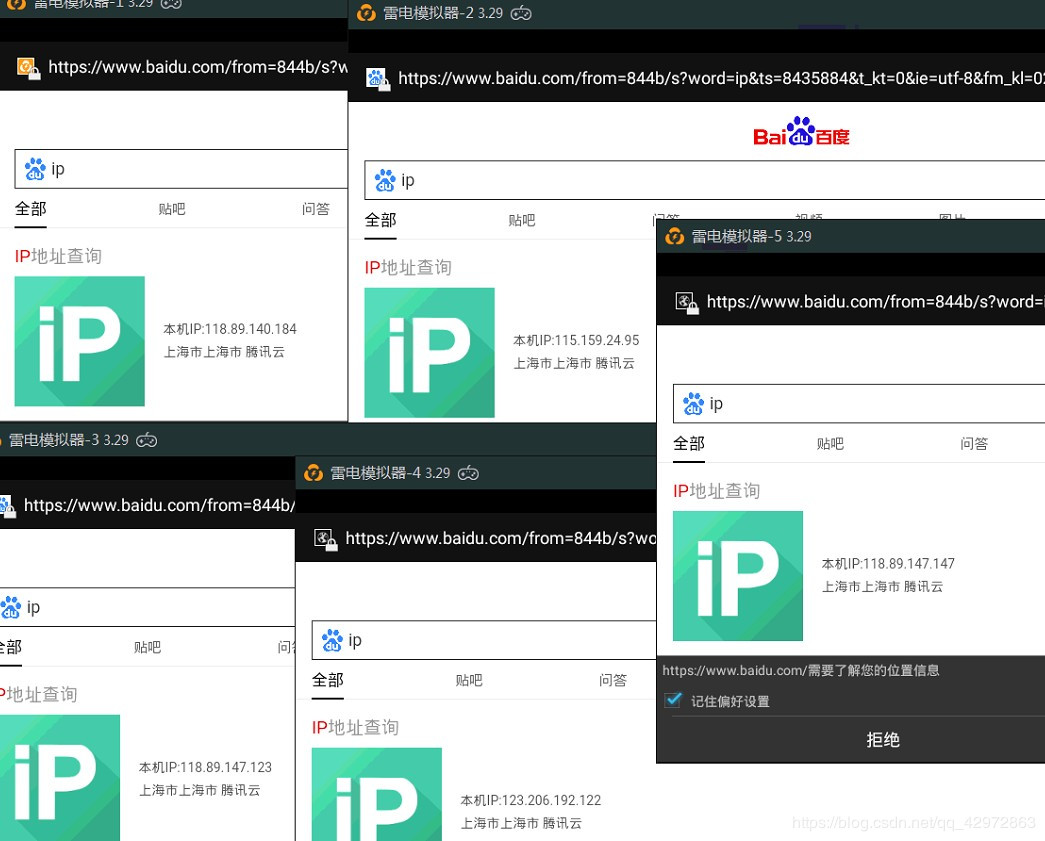Focus the URL address text in 雷电模拟器-4

click(501, 538)
